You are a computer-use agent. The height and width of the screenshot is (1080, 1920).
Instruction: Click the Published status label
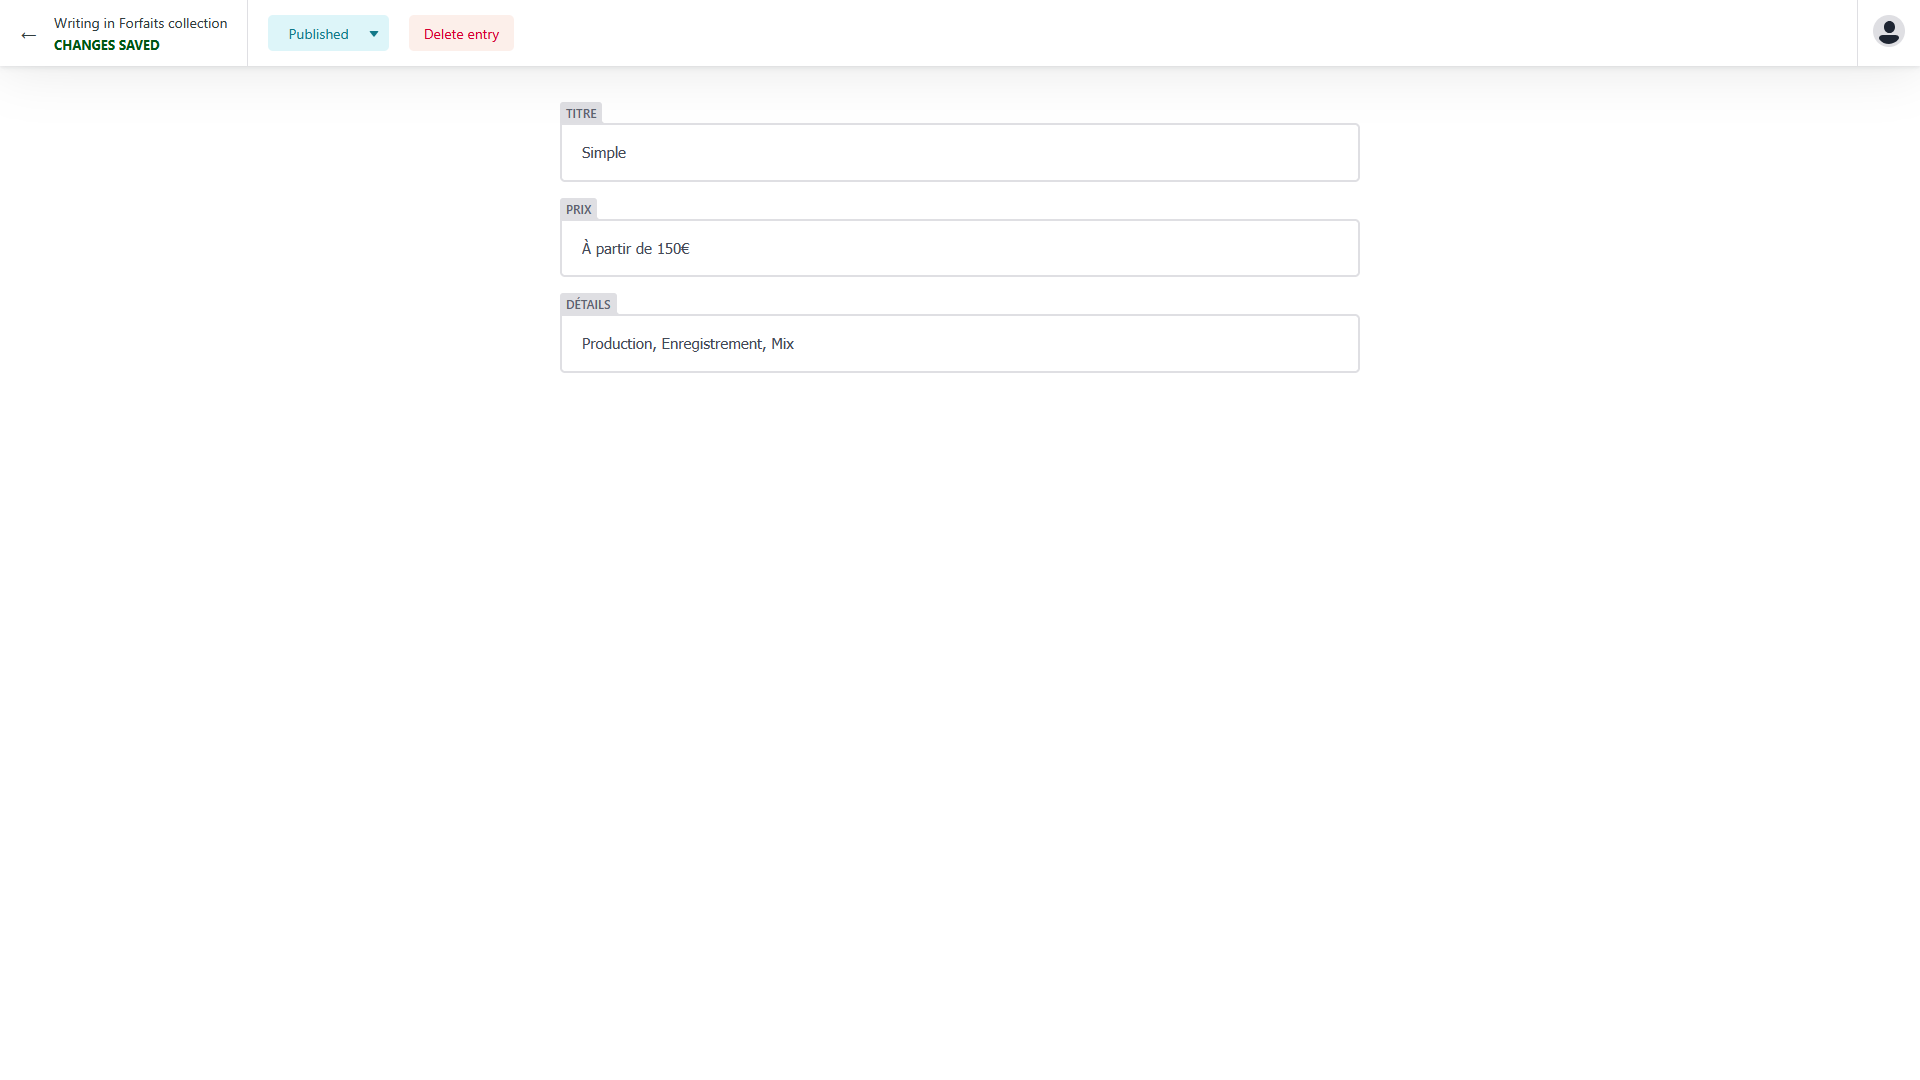318,34
